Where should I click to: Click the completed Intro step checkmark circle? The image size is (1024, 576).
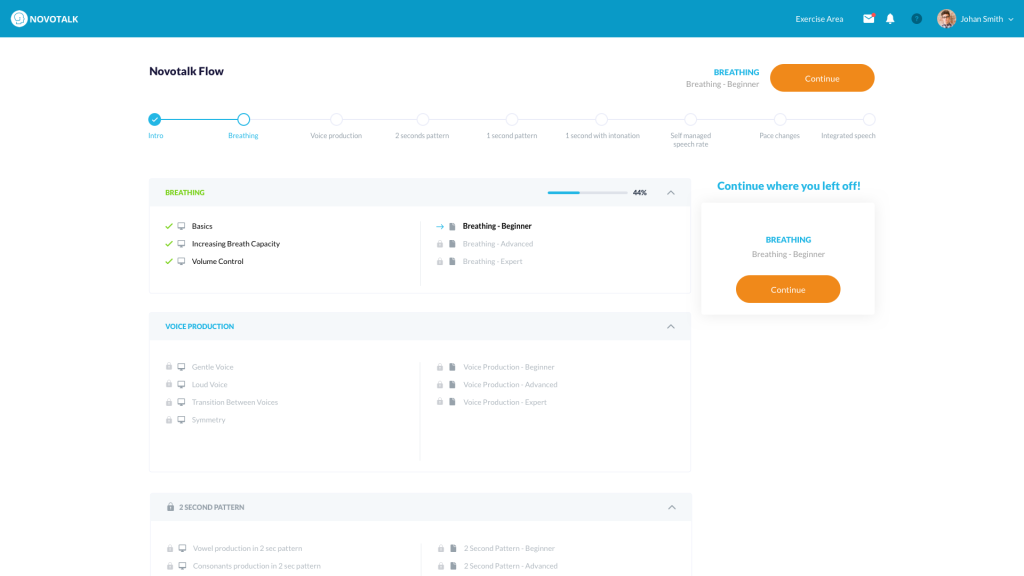click(x=154, y=119)
